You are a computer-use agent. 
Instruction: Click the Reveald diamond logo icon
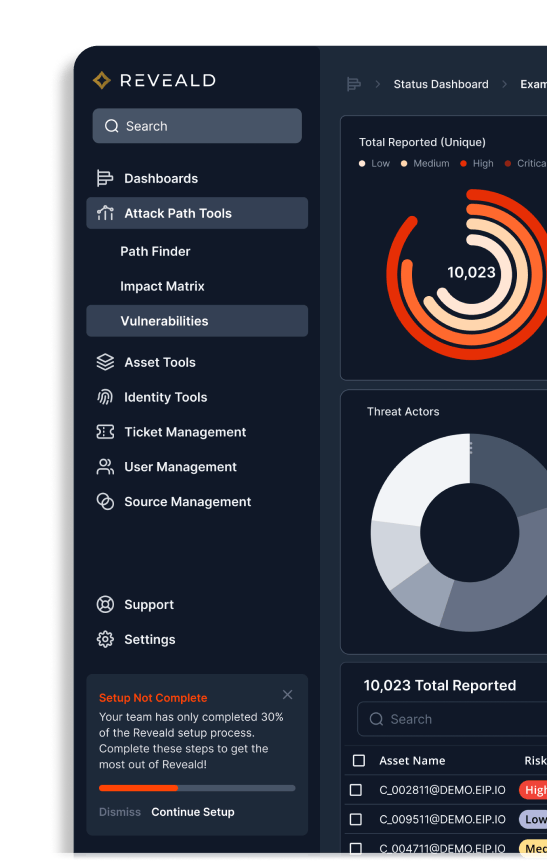[102, 81]
